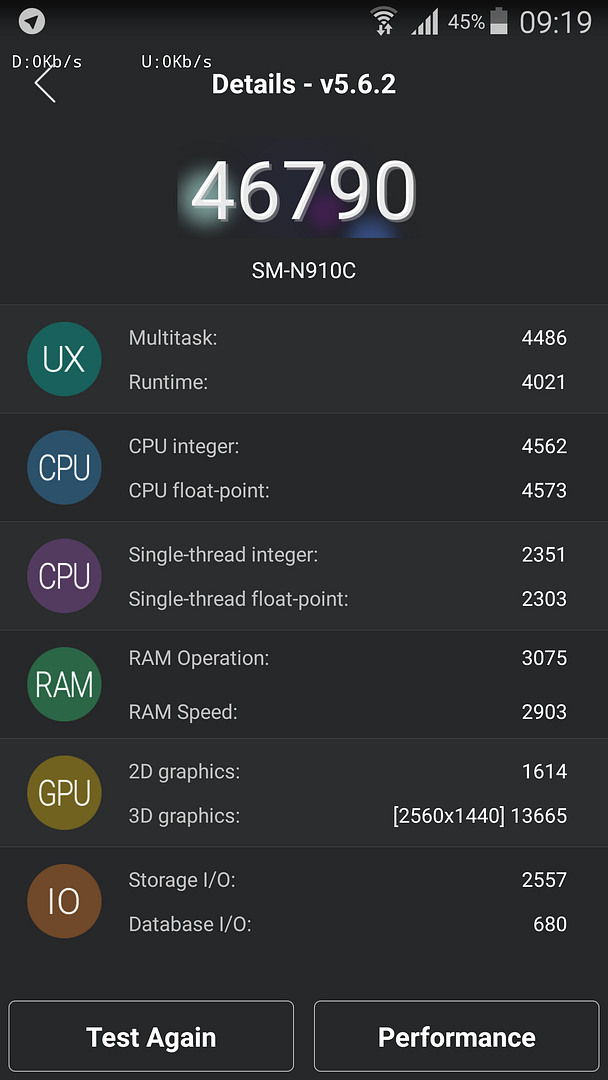Tap the back arrow icon
The height and width of the screenshot is (1080, 608).
45,84
